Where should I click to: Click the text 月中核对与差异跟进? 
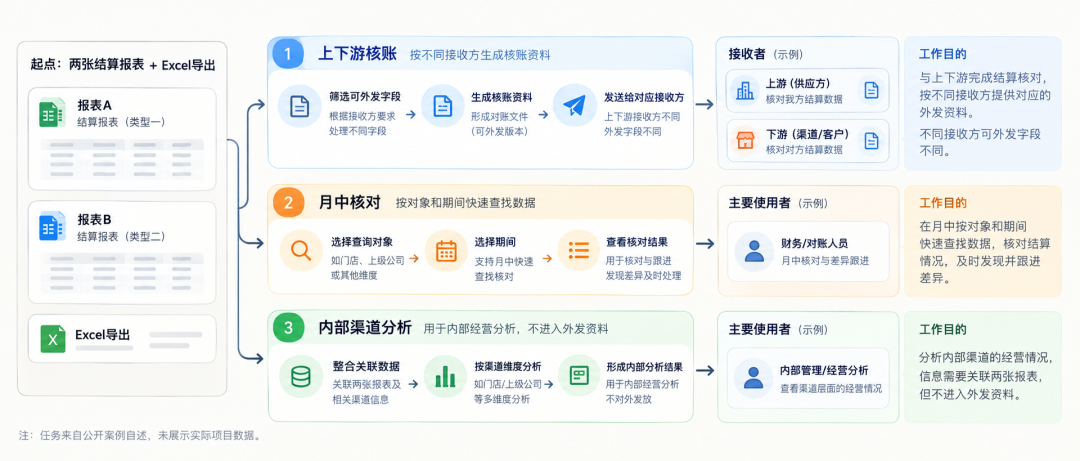[825, 260]
